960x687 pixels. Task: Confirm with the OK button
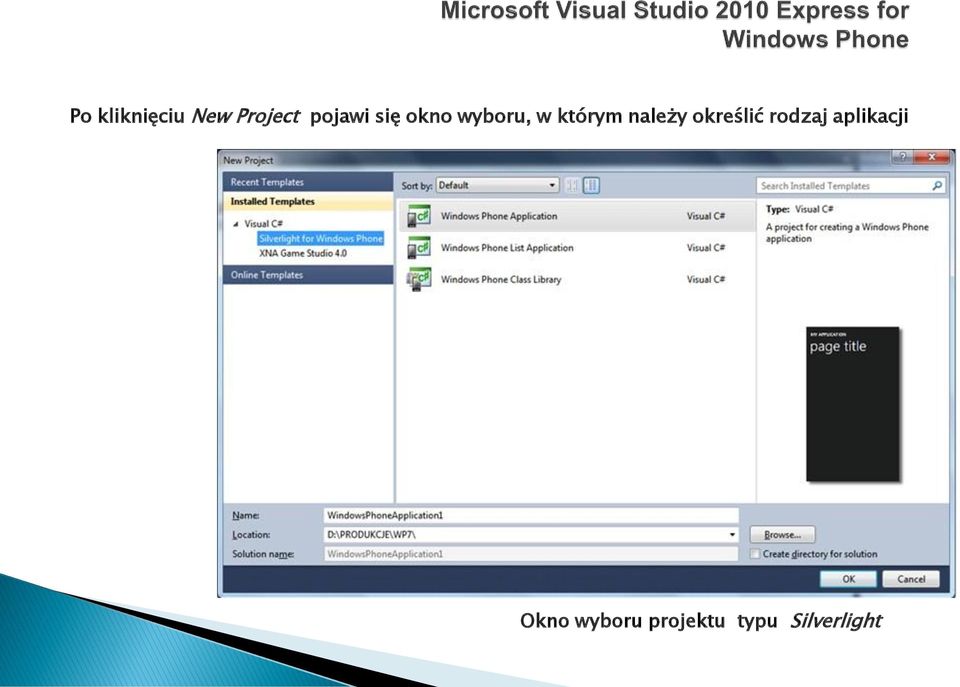[x=848, y=579]
